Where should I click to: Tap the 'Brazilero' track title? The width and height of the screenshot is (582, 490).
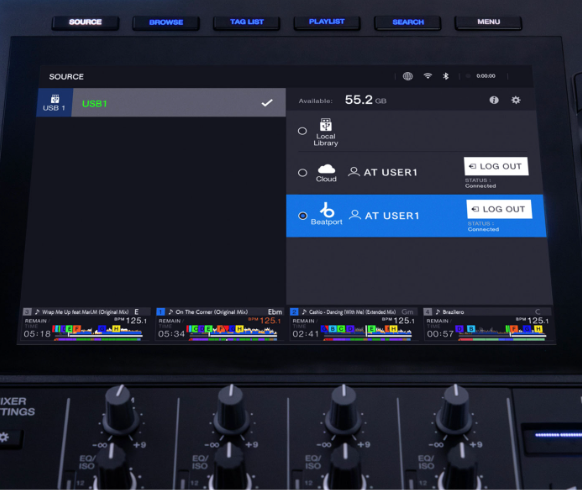[x=453, y=312]
